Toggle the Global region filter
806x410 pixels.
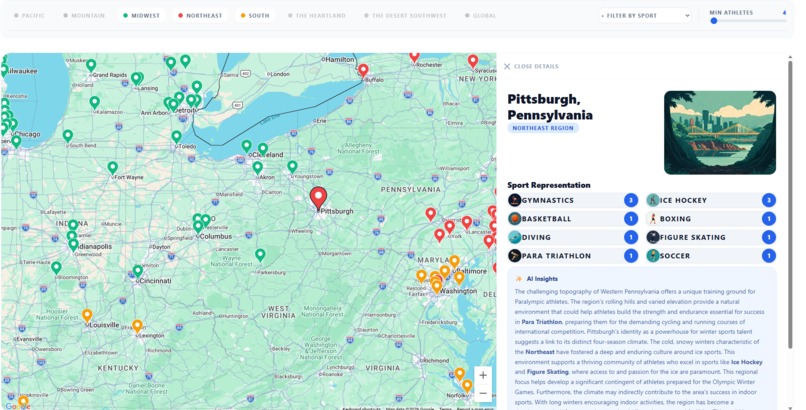pos(481,15)
